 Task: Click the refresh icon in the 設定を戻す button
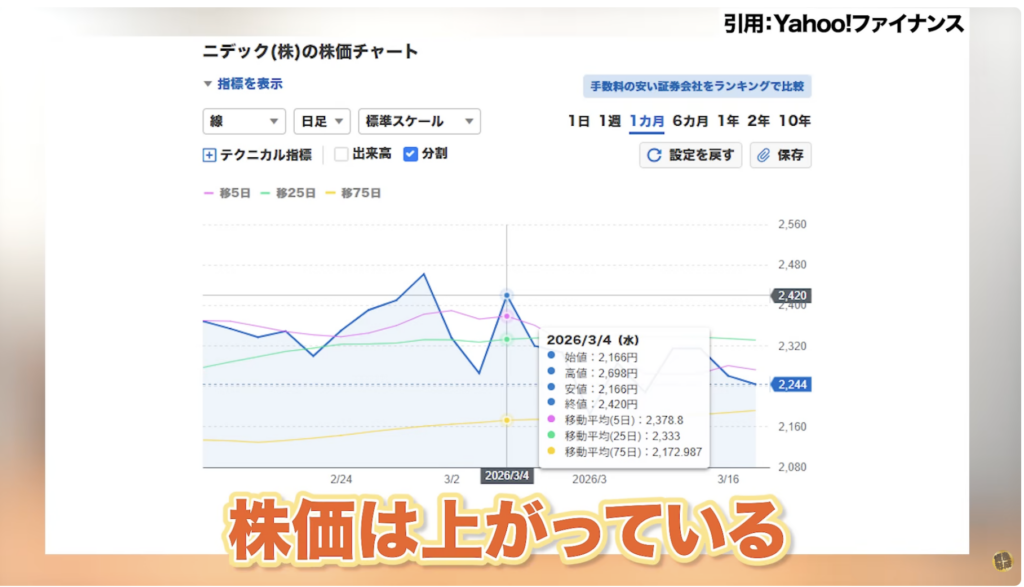pos(654,154)
